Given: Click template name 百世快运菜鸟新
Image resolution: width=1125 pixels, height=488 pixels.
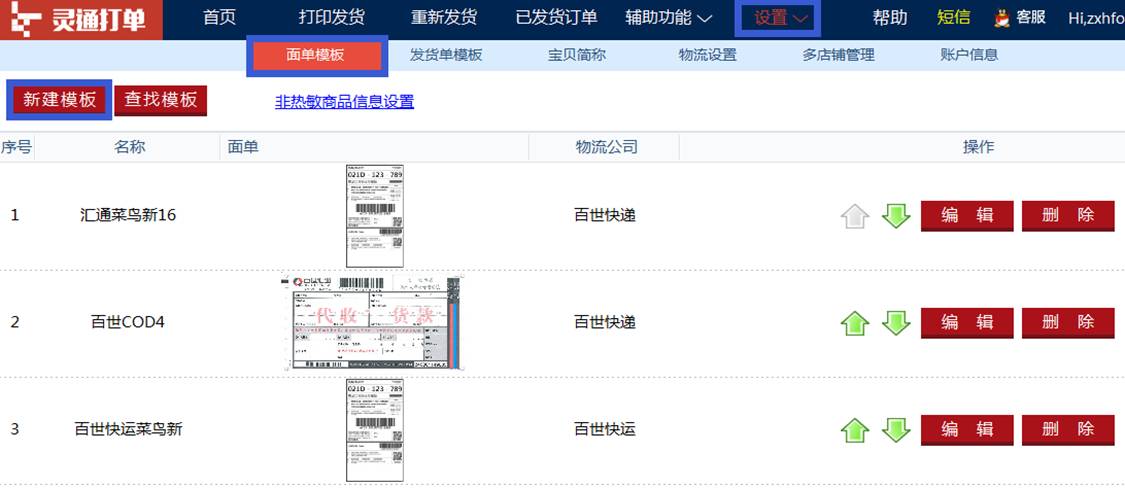Looking at the screenshot, I should pos(128,429).
